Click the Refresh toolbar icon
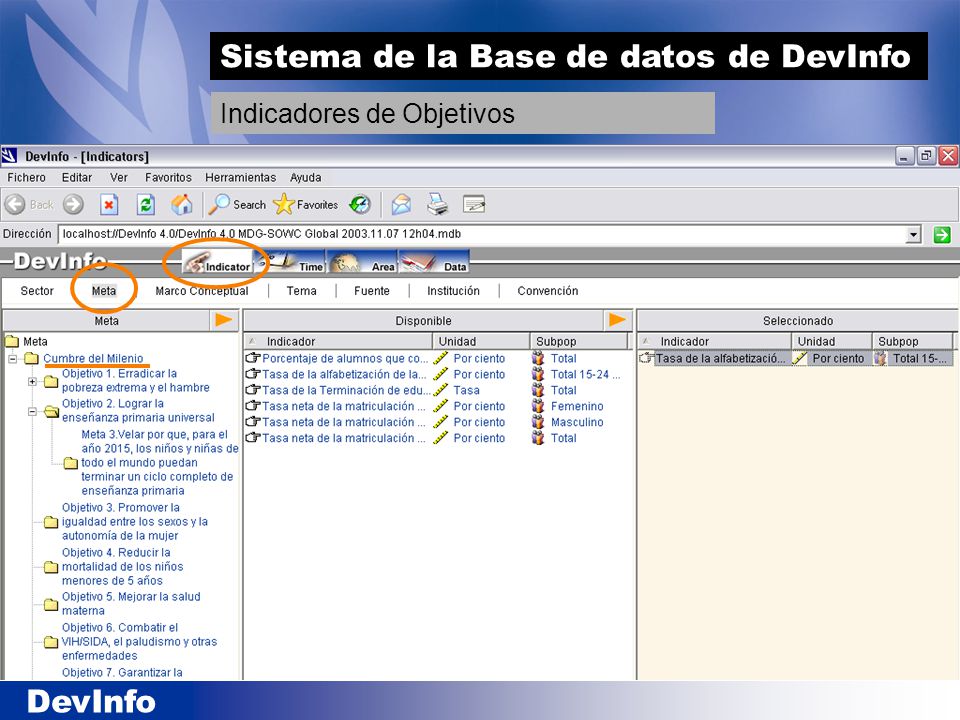 [x=146, y=204]
